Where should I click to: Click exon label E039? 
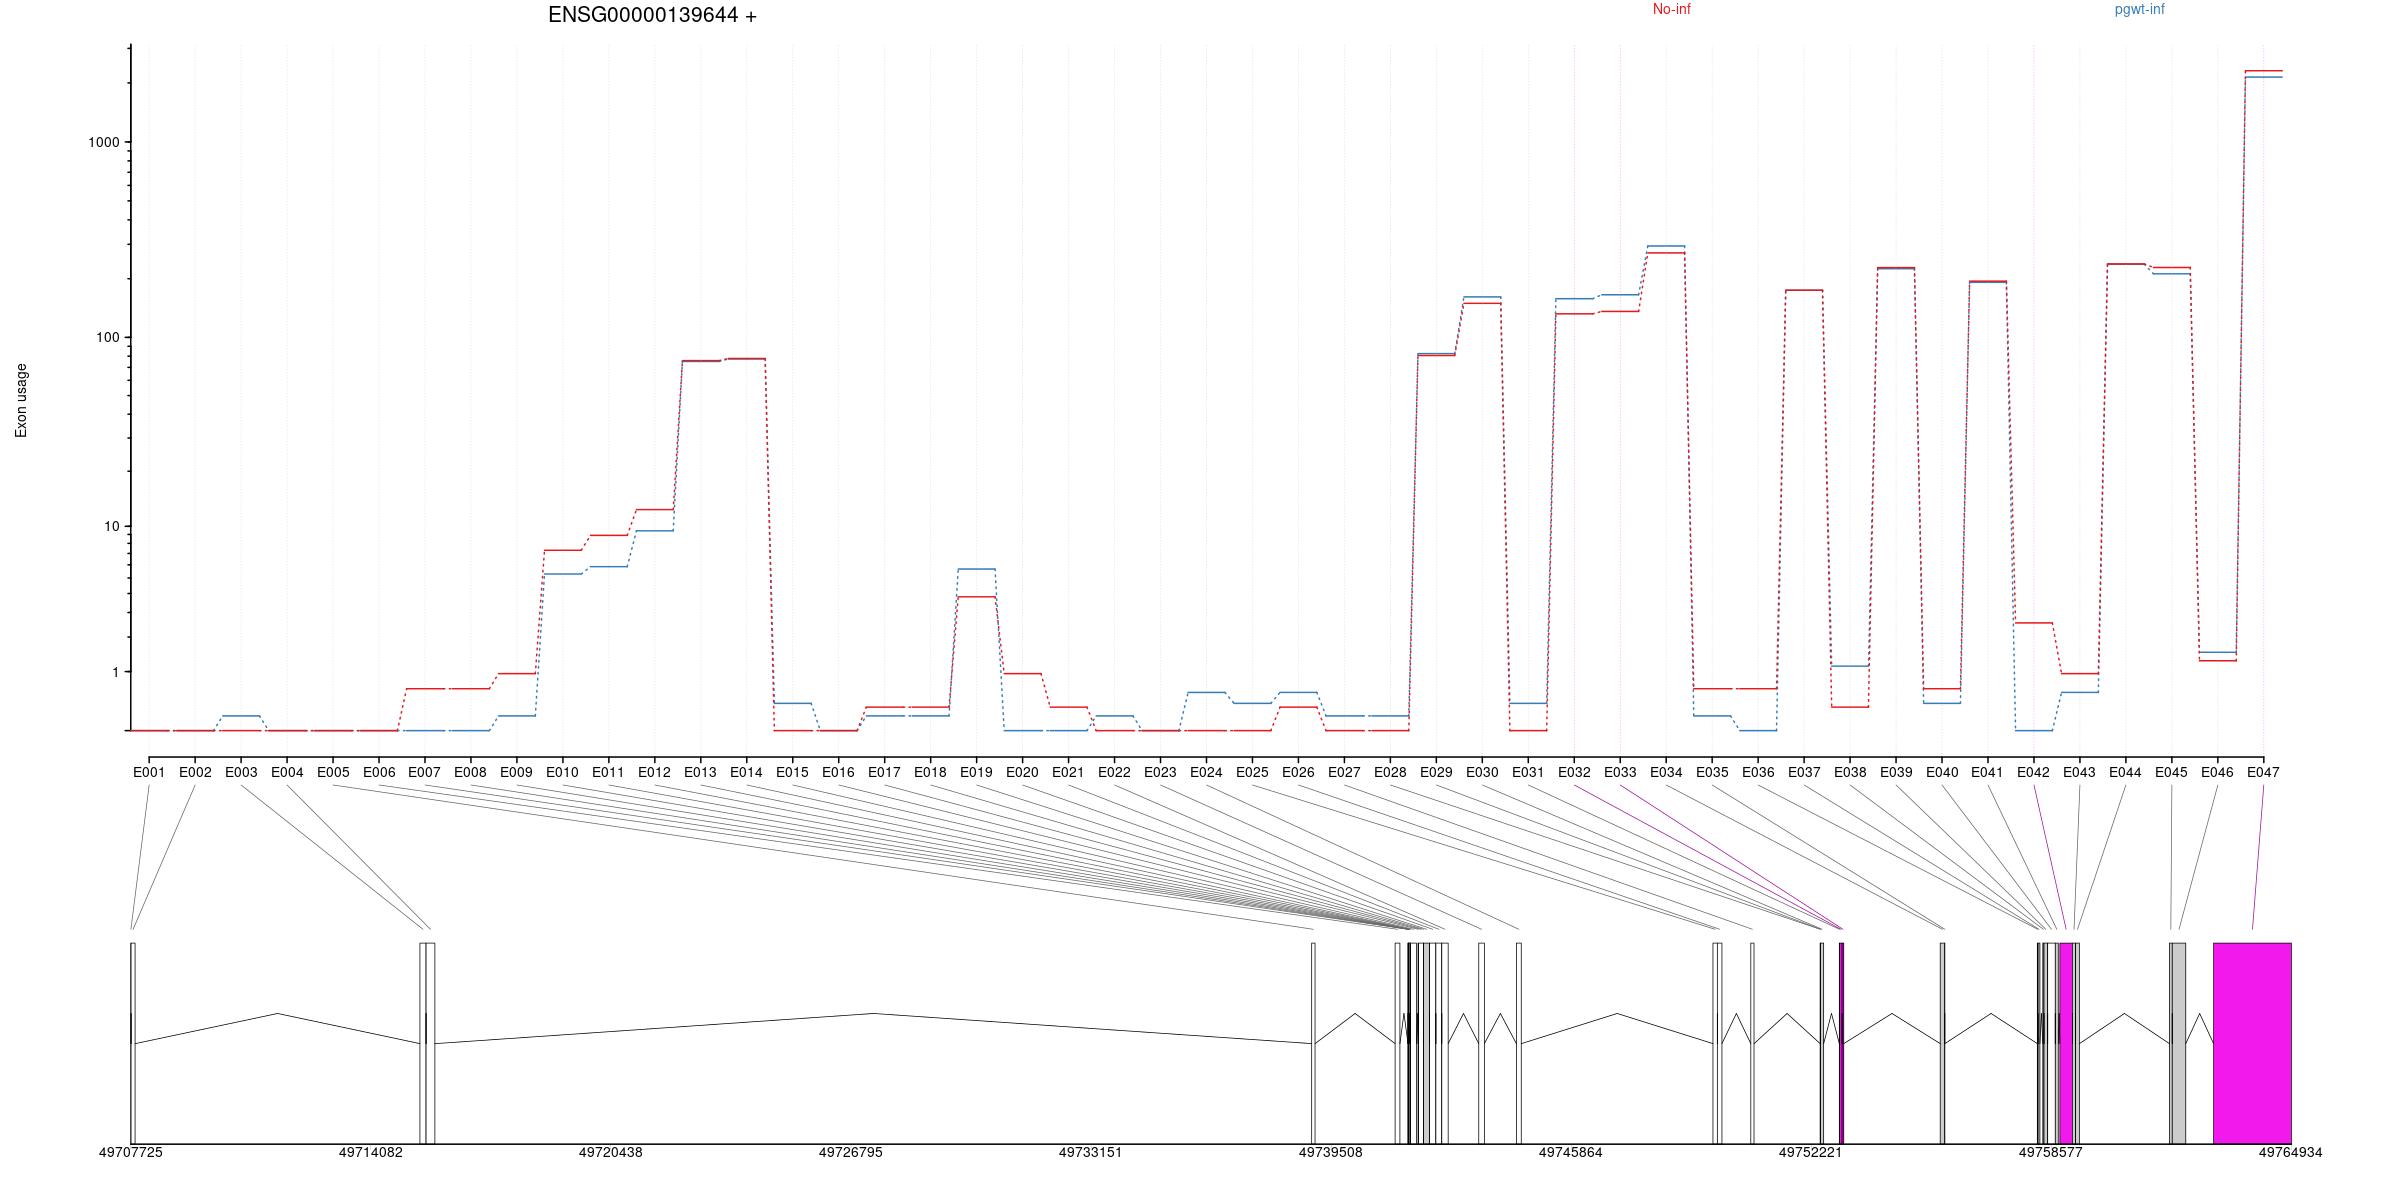pos(1896,772)
